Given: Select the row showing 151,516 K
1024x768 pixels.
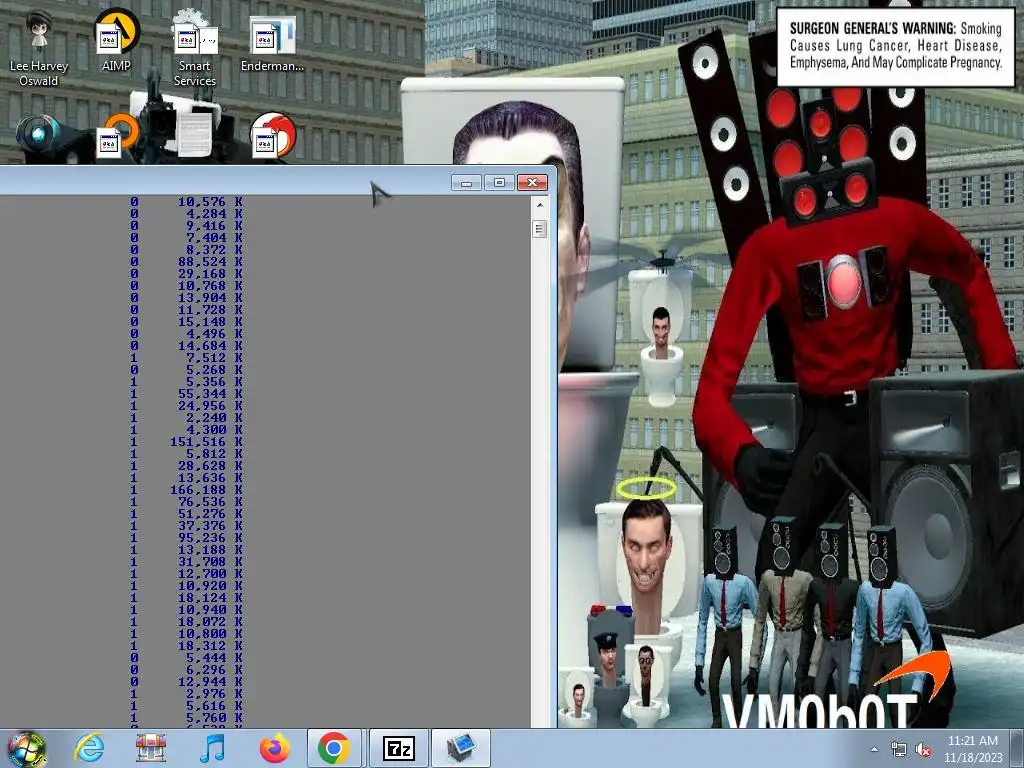Looking at the screenshot, I should point(186,442).
